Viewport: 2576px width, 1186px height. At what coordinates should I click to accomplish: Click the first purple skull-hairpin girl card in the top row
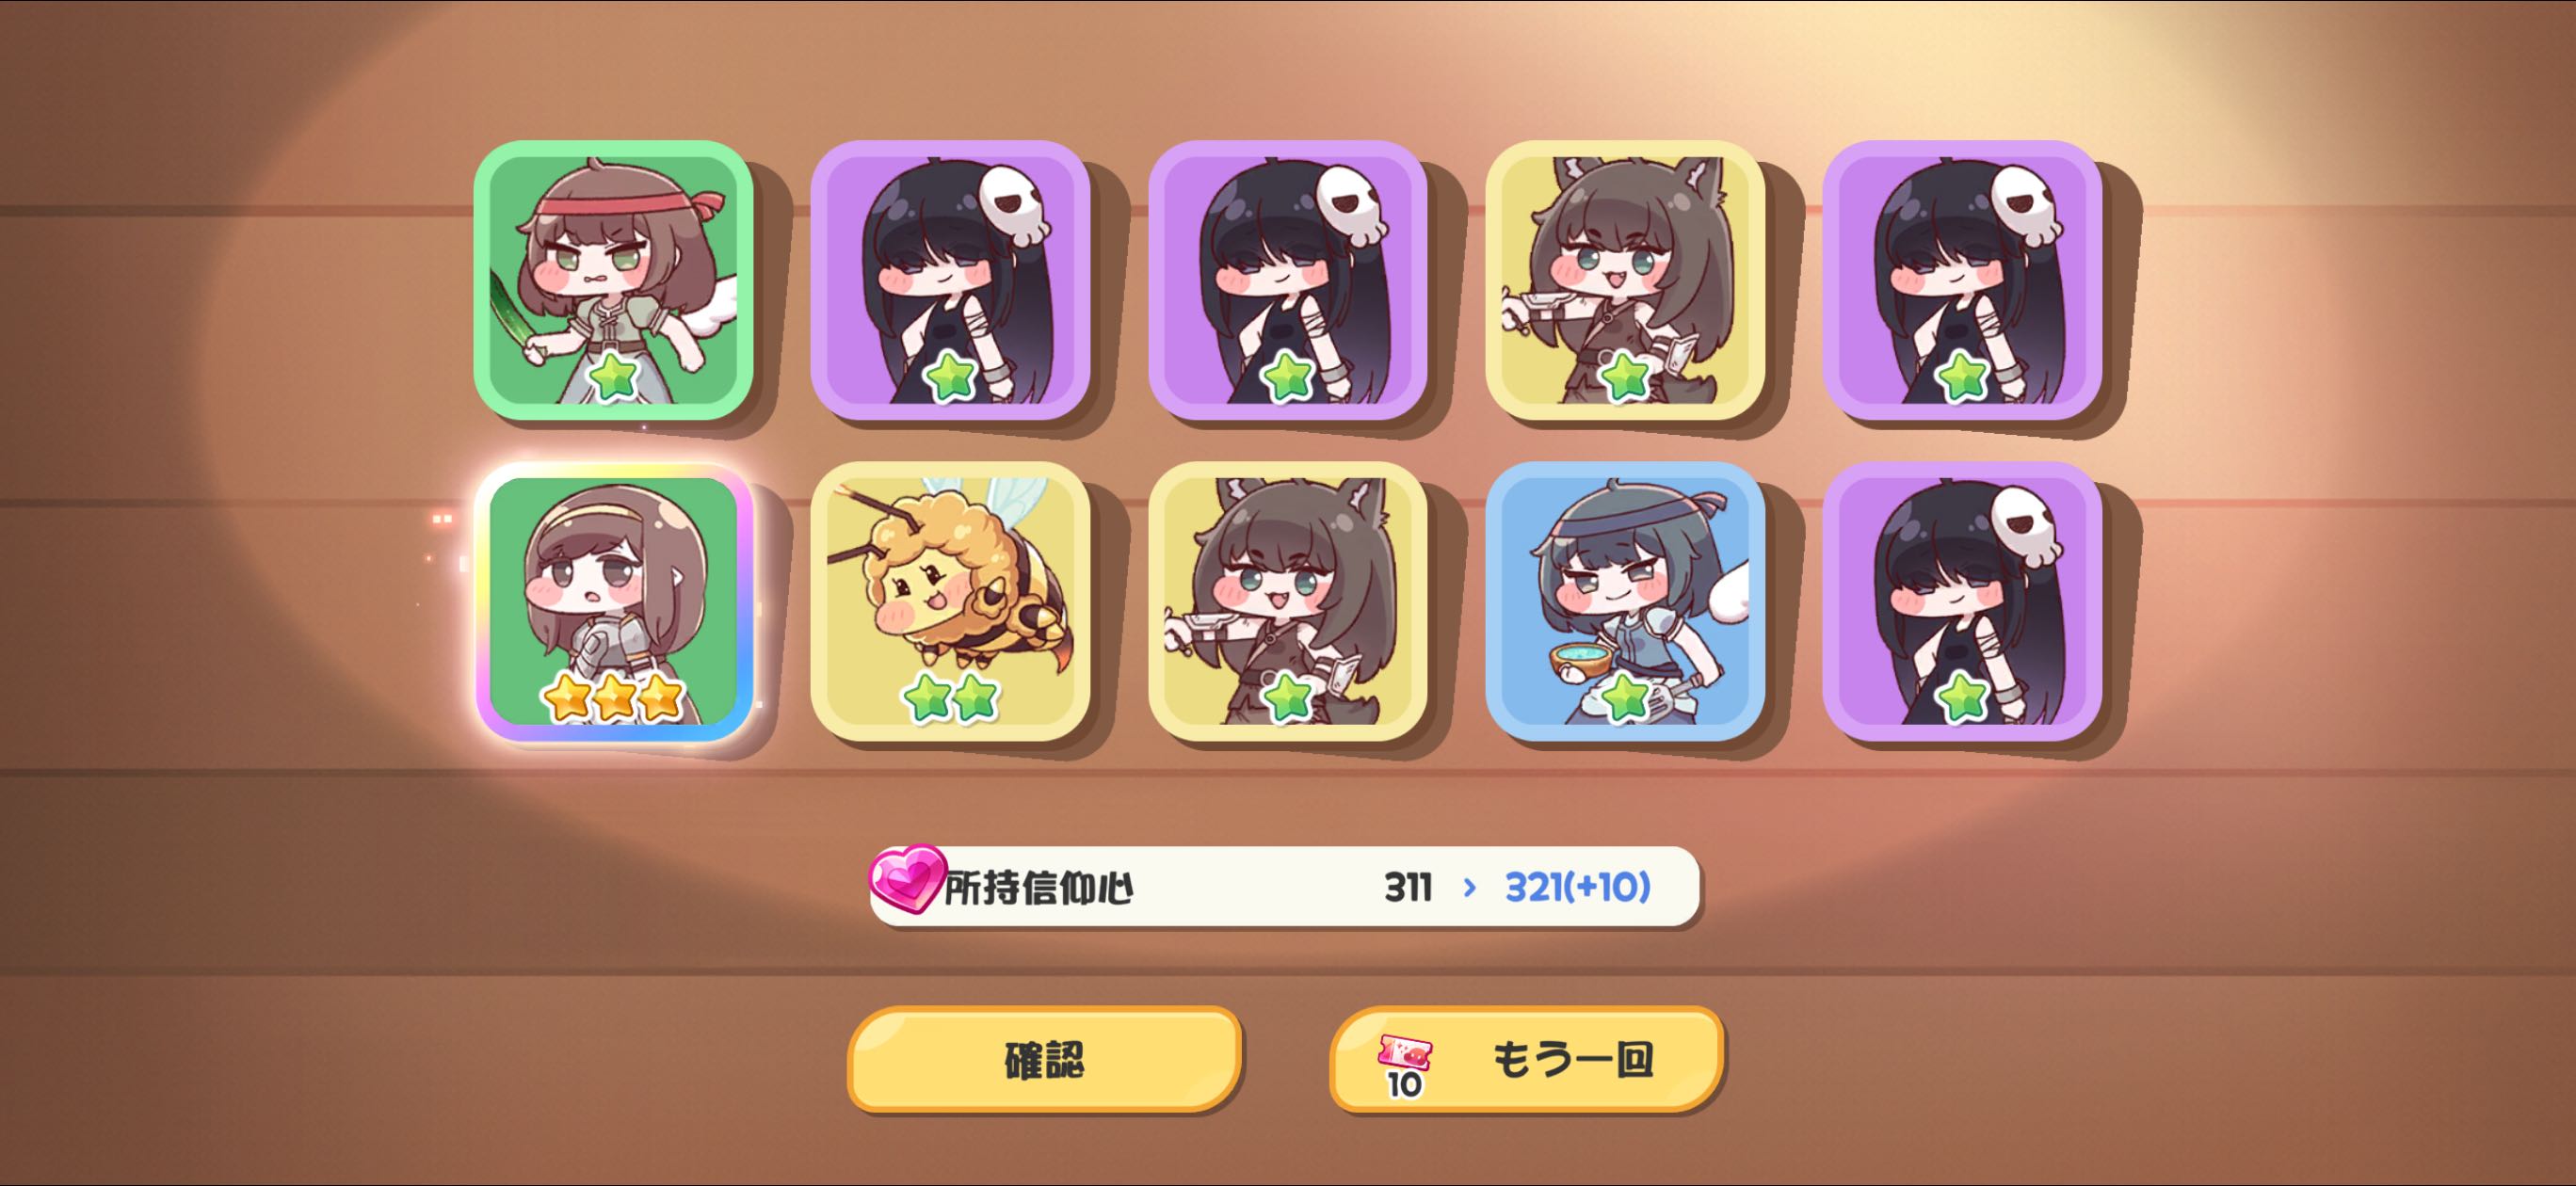click(950, 280)
